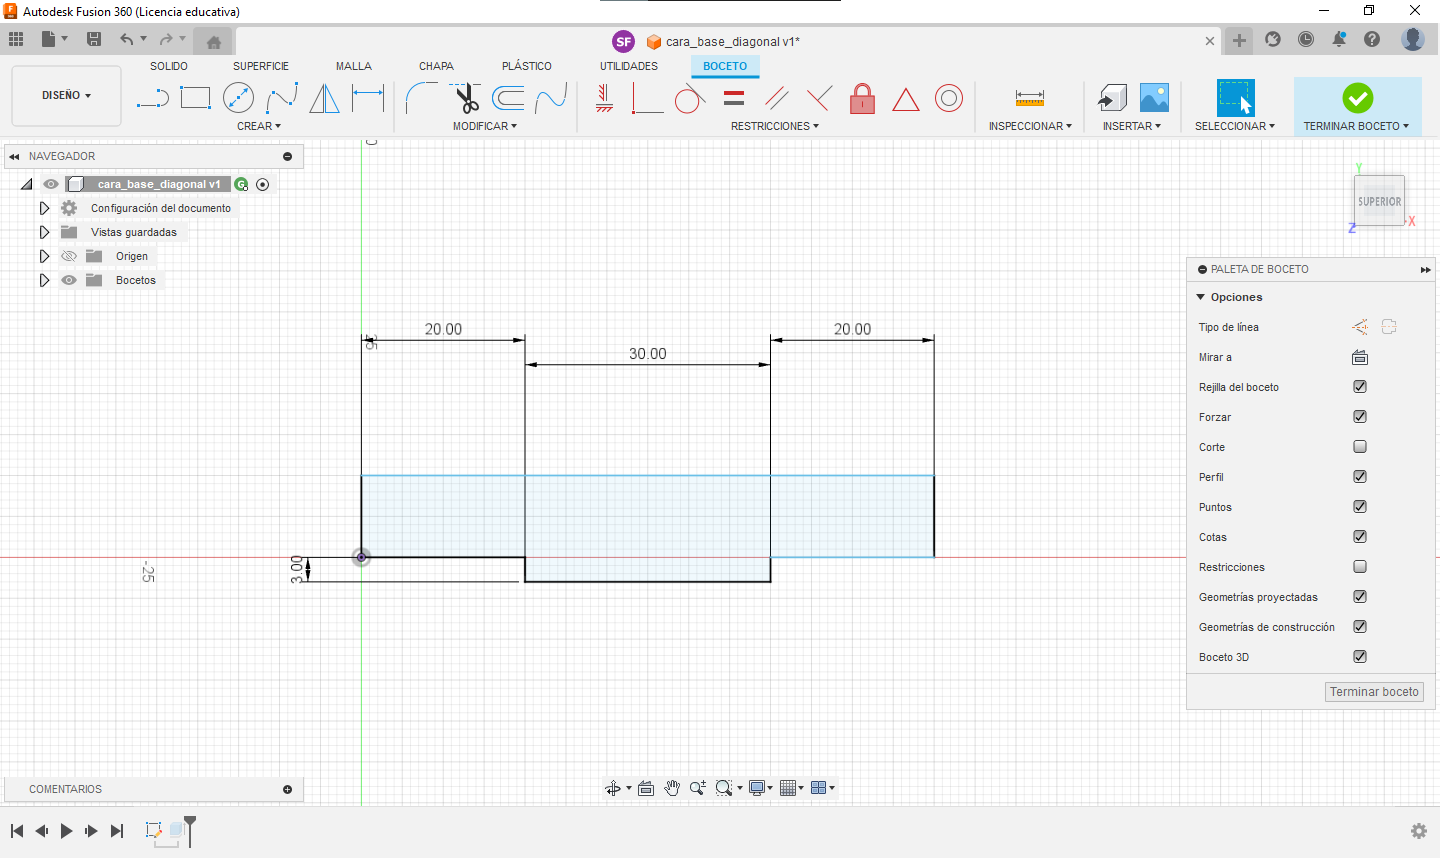The height and width of the screenshot is (858, 1440).
Task: Switch to the MALLA tab
Action: tap(354, 66)
